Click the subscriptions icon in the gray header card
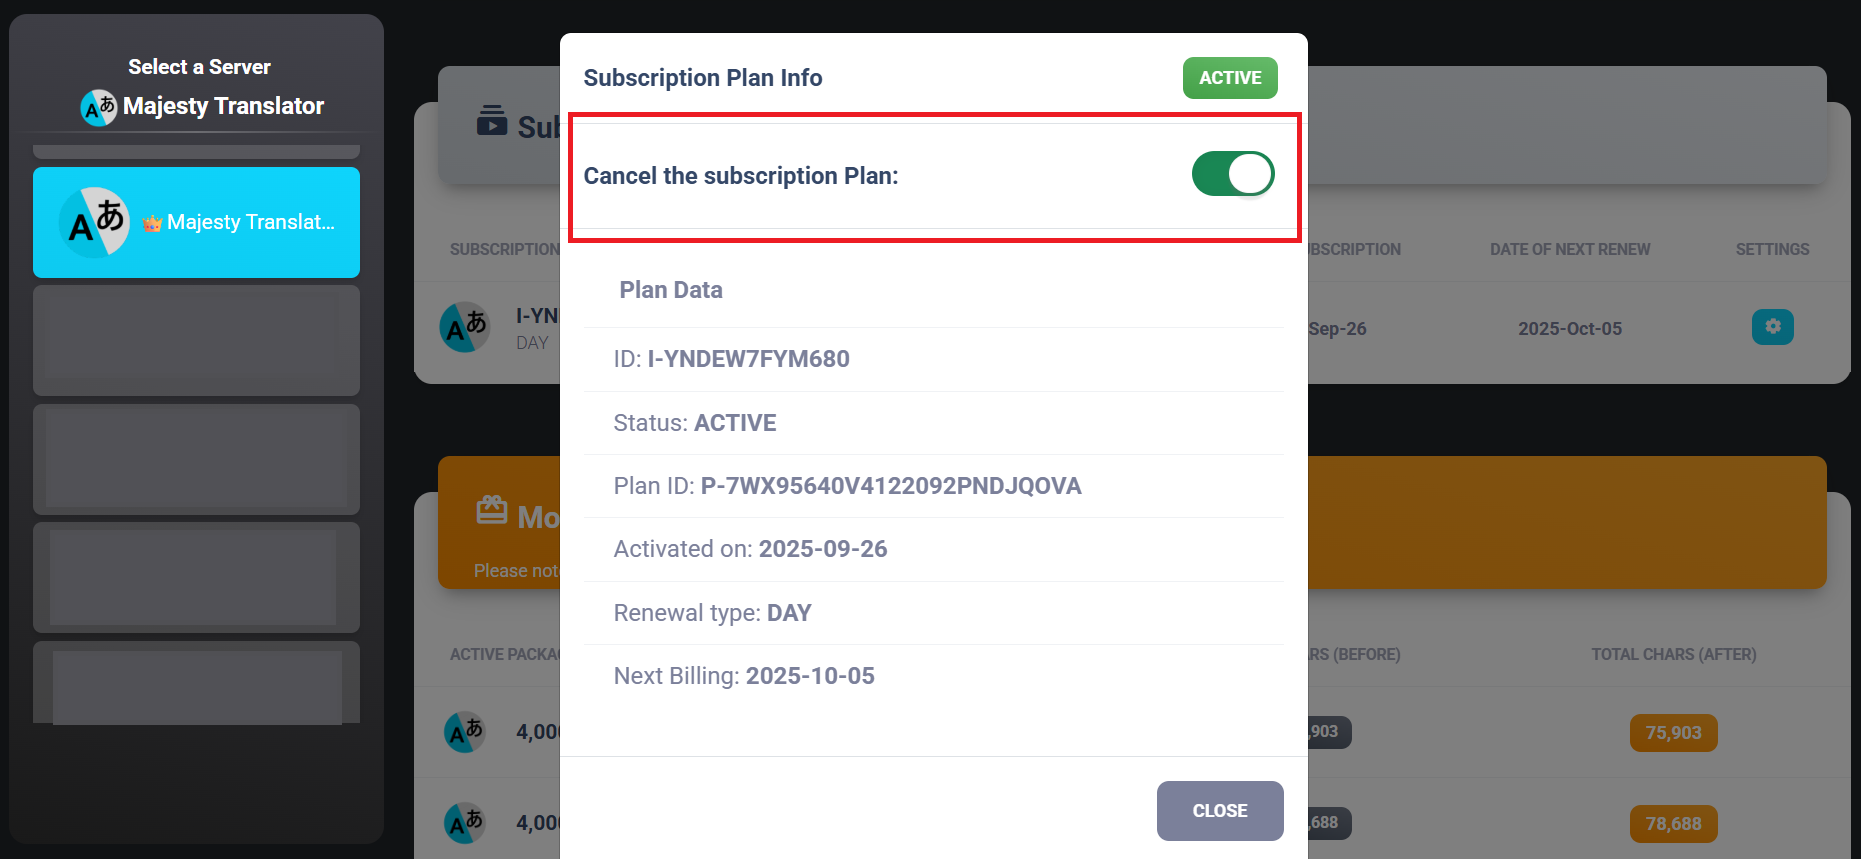The image size is (1861, 859). click(x=491, y=121)
